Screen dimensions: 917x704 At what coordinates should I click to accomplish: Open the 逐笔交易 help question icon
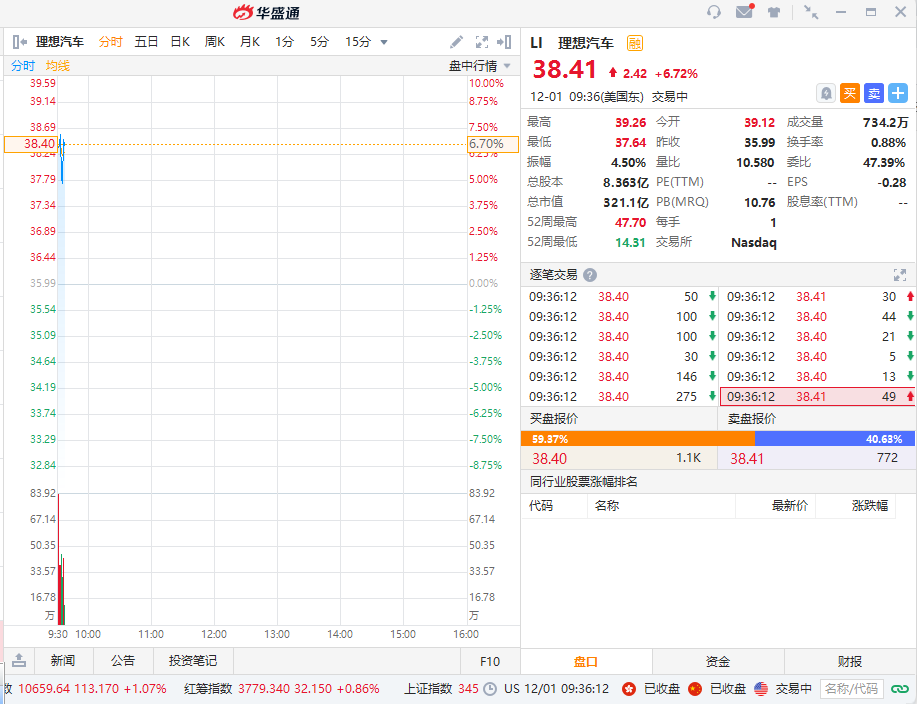pyautogui.click(x=590, y=275)
